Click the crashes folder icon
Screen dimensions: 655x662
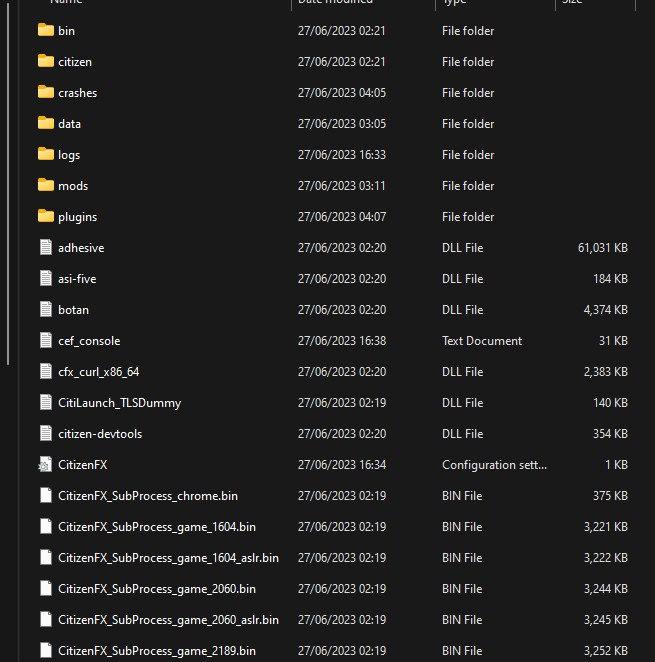click(45, 92)
